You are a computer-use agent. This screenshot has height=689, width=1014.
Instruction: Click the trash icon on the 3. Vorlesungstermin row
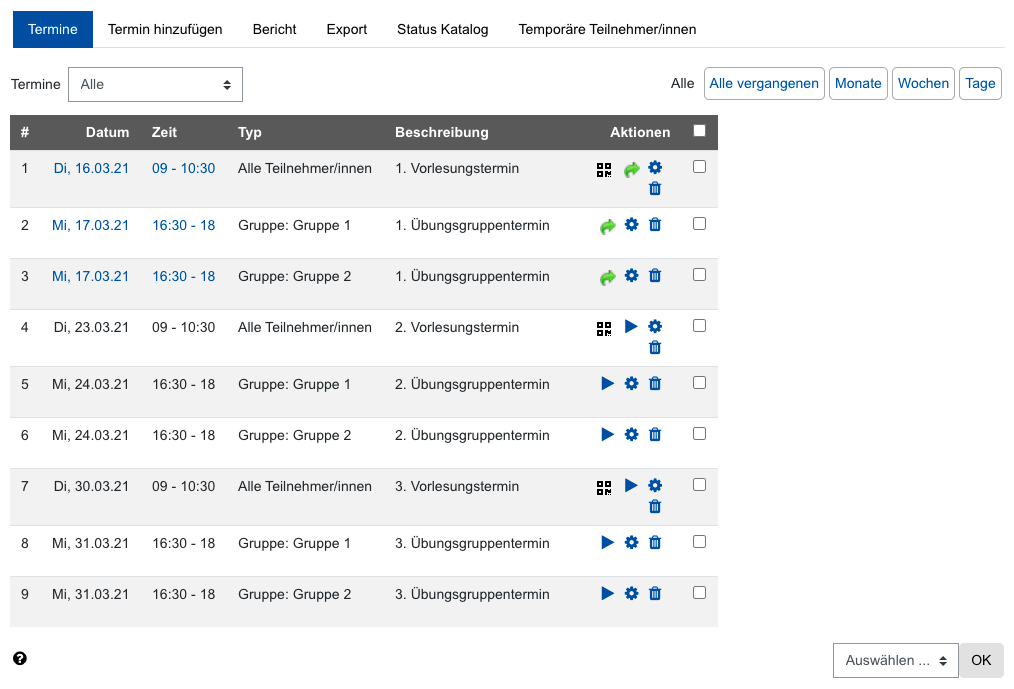click(655, 506)
